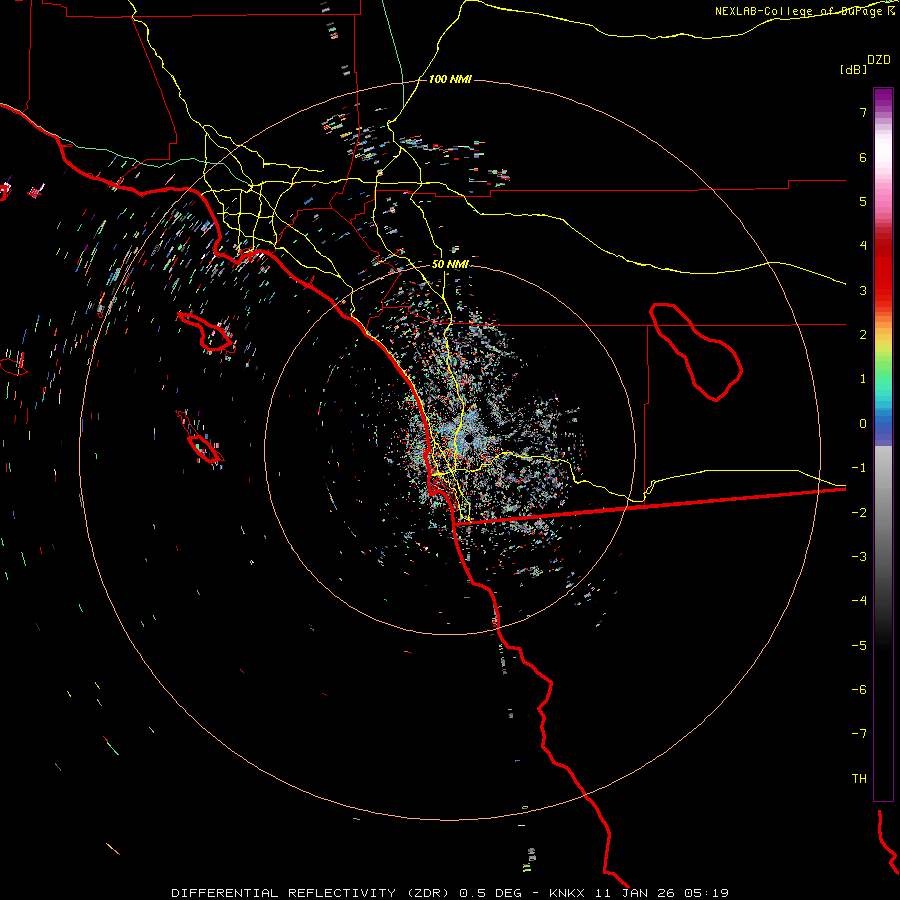This screenshot has height=900, width=900.
Task: Click the black radar site dot at the ring center
Action: click(469, 439)
